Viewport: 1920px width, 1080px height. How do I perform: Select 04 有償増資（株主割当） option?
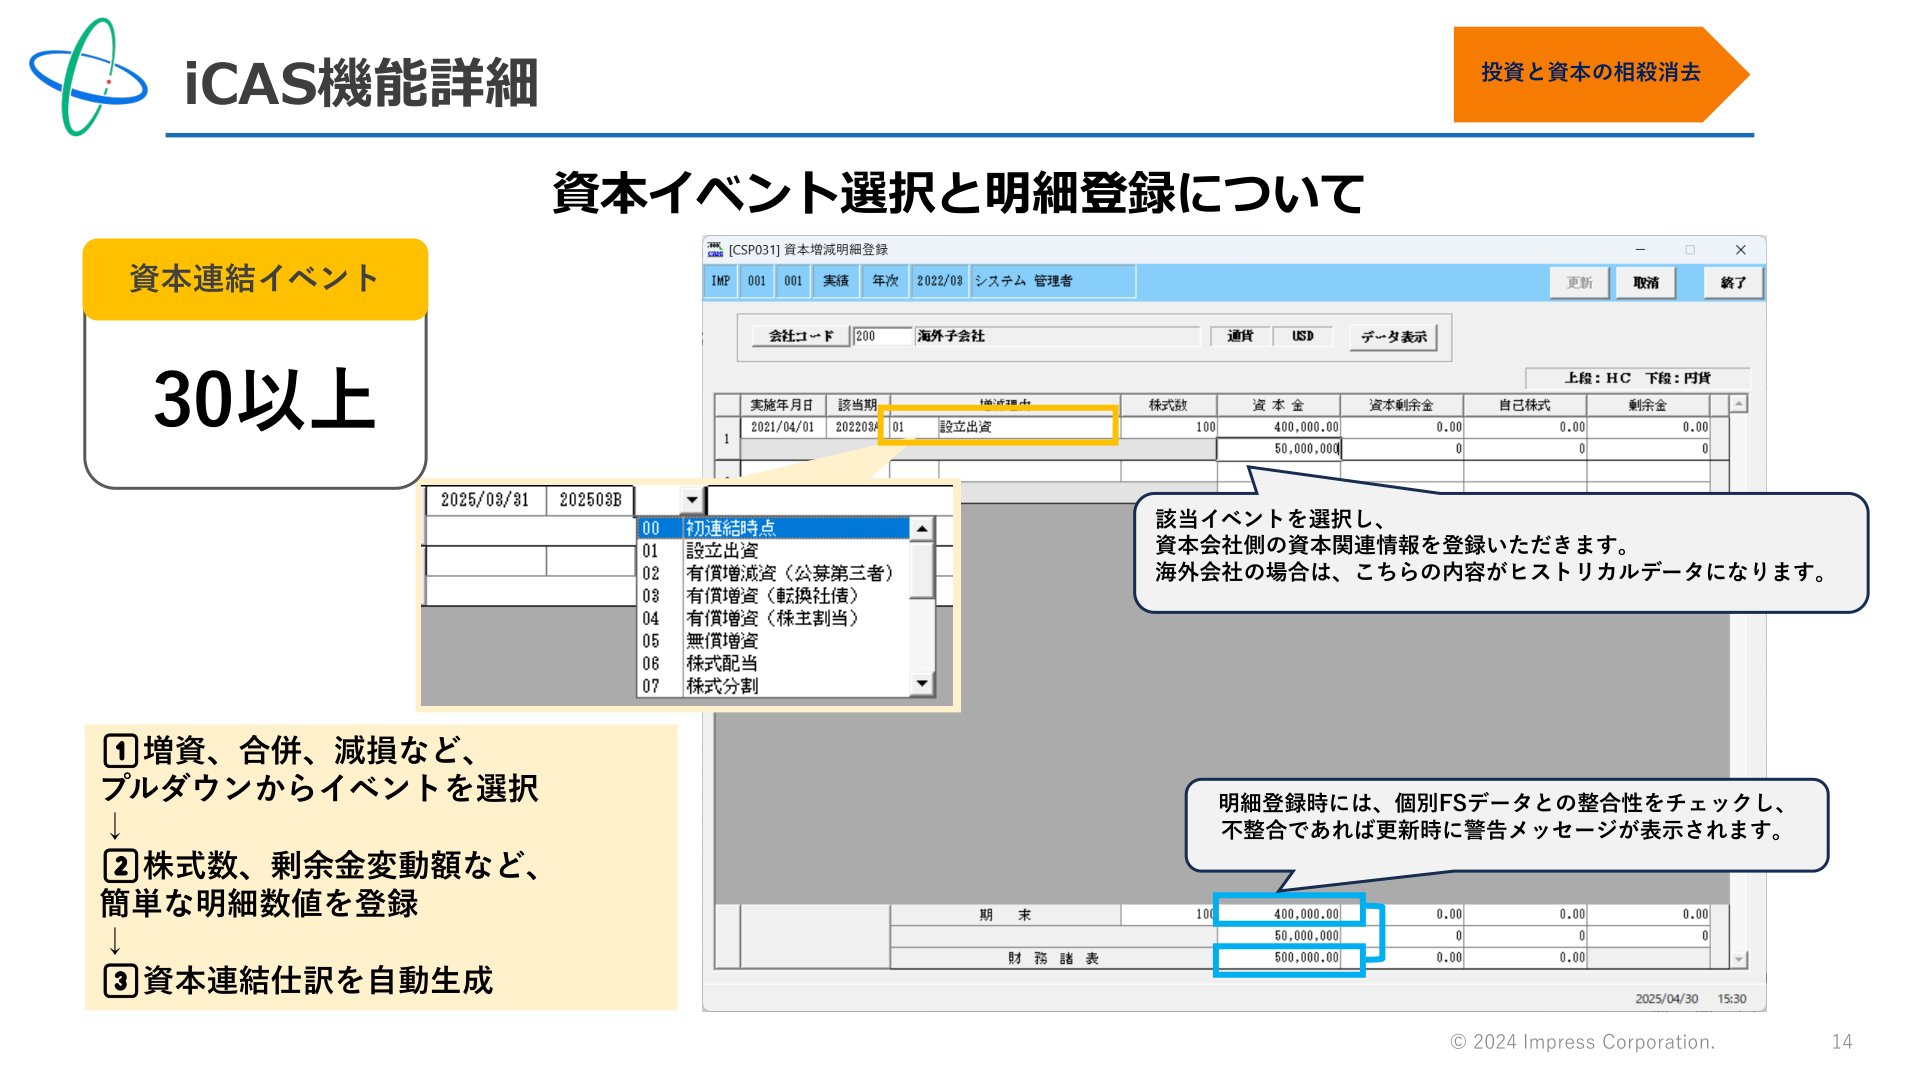(773, 618)
